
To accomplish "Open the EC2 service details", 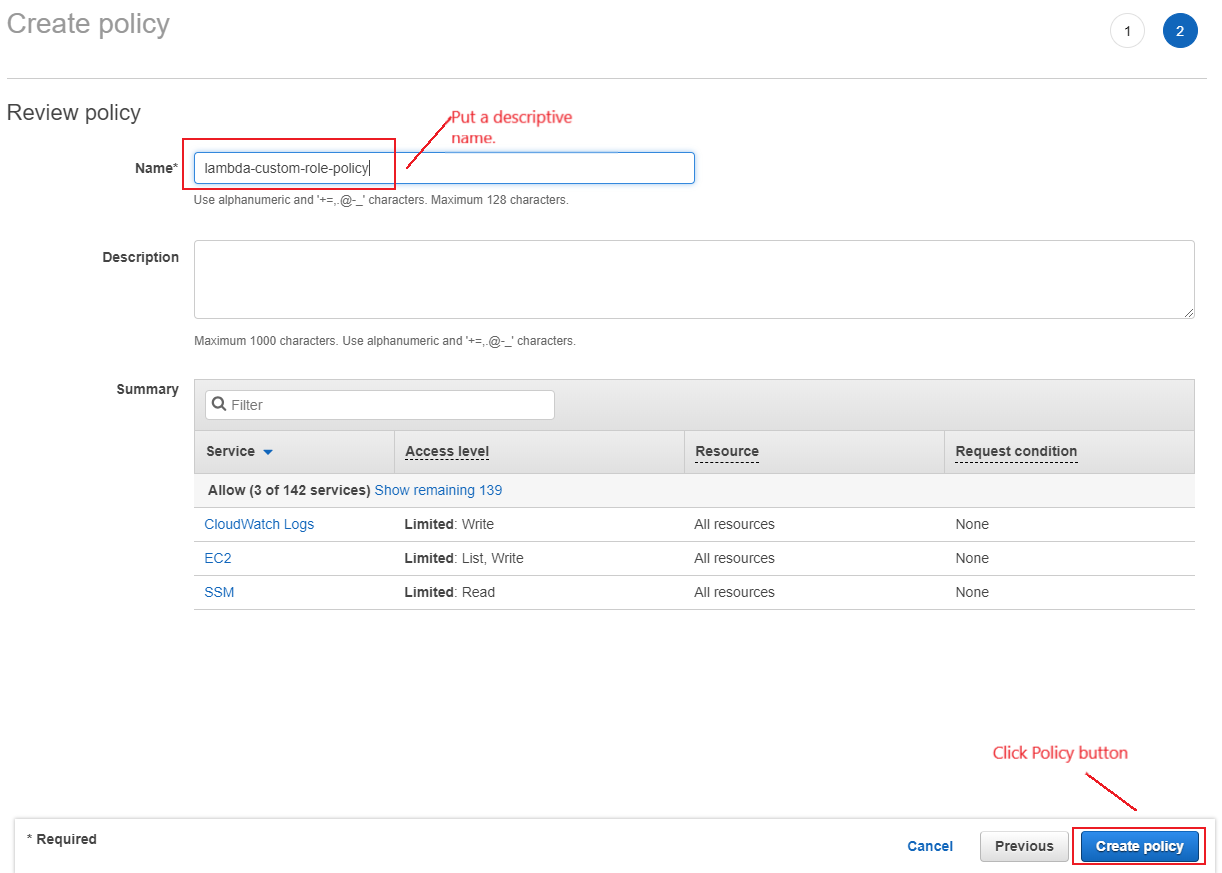I will (217, 558).
